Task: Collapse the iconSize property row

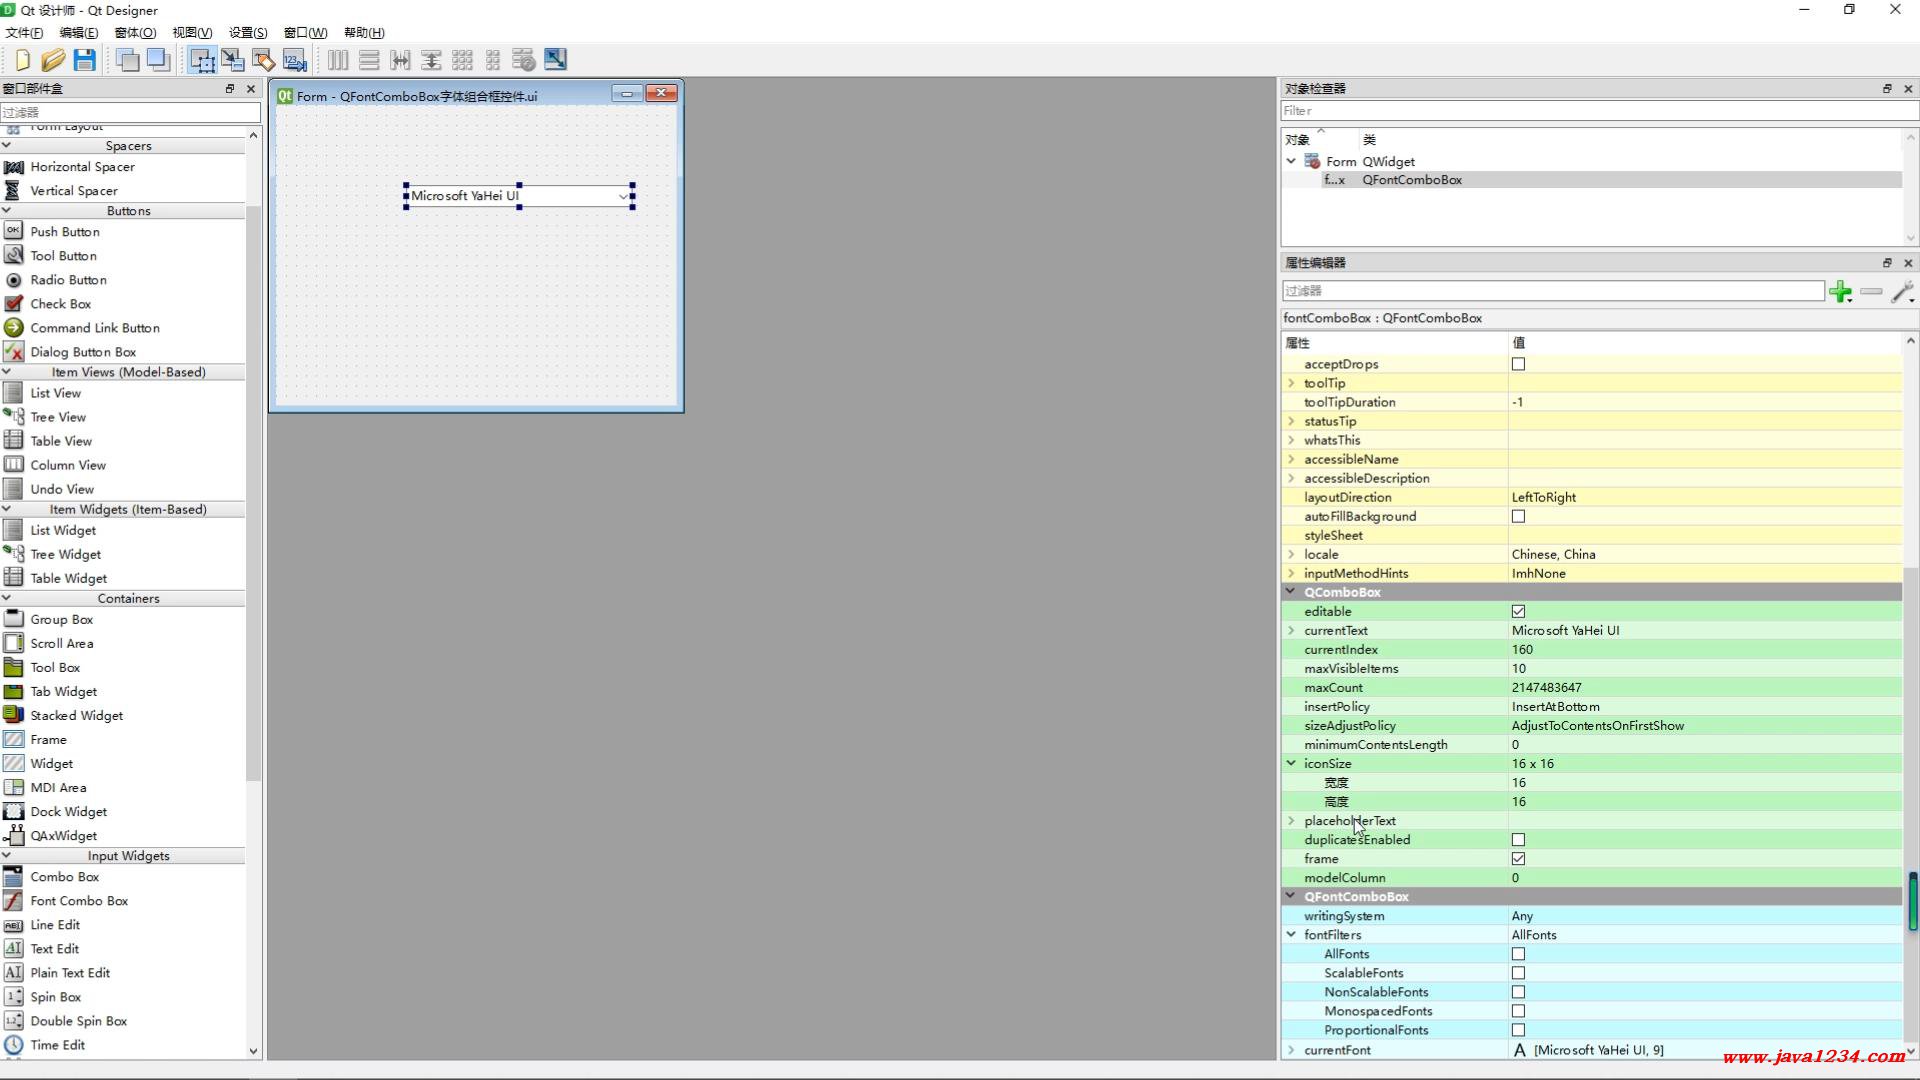Action: (x=1291, y=763)
